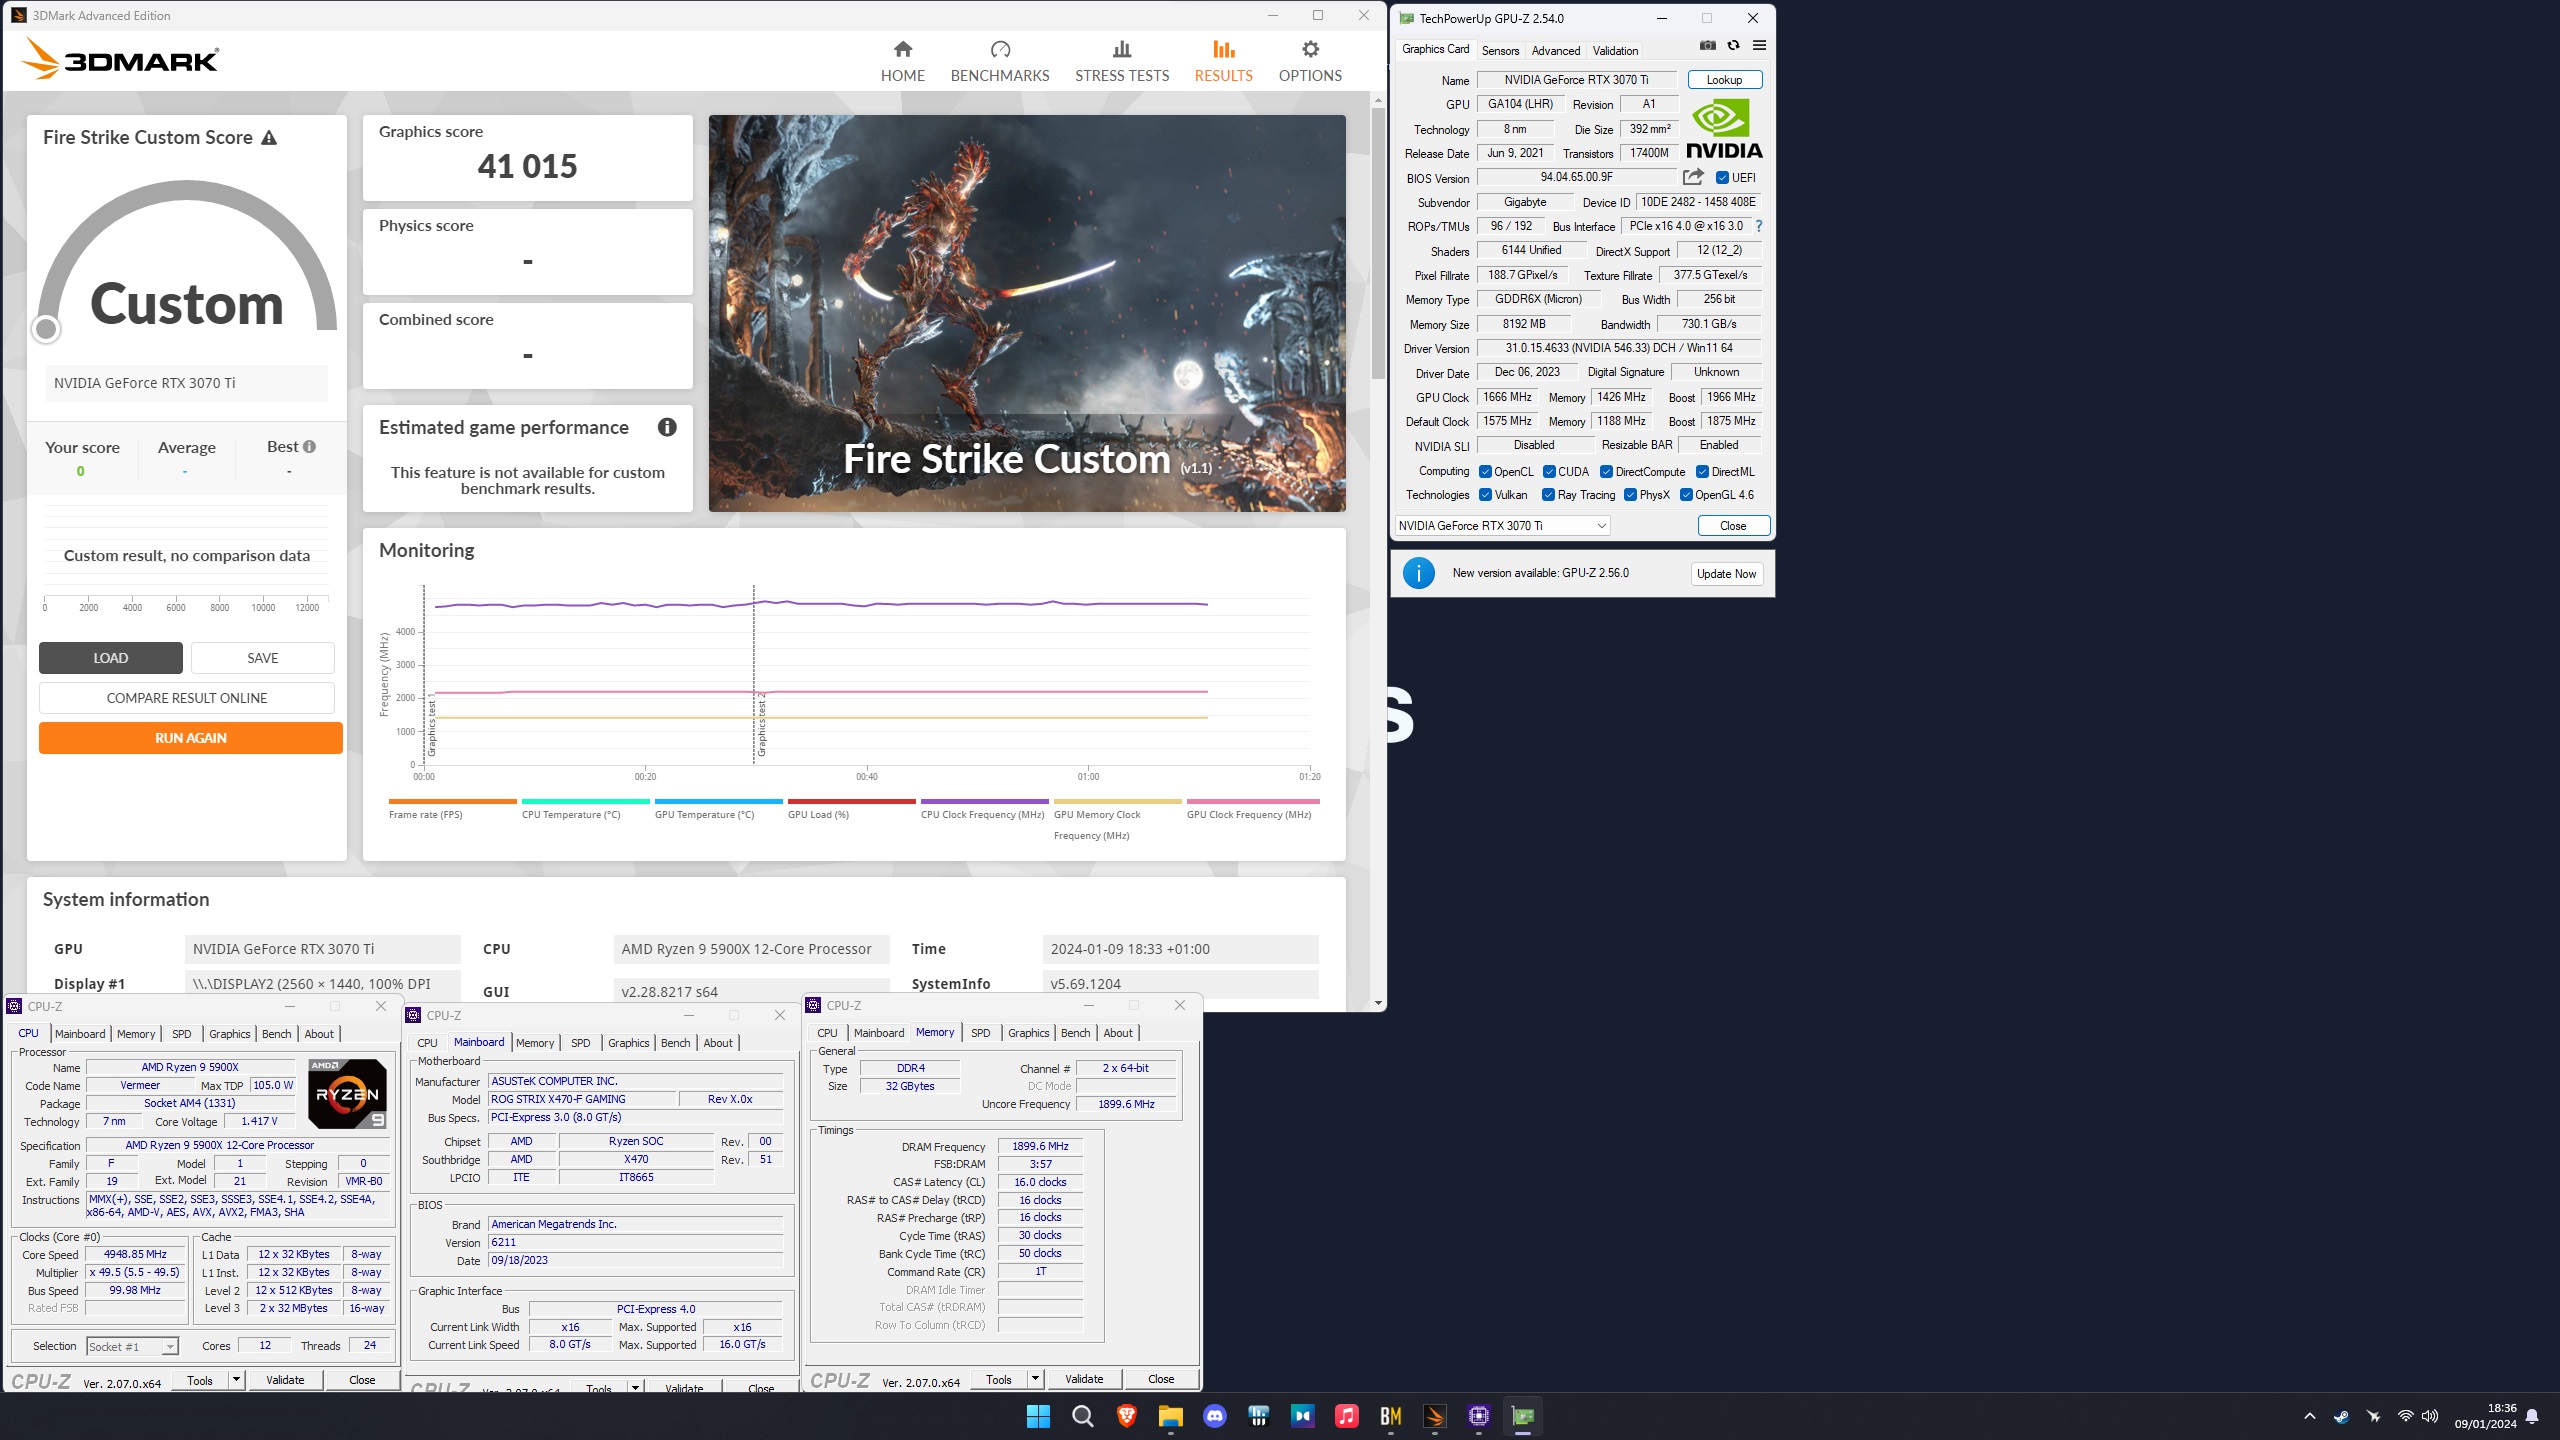Open File Explorer from taskbar

[x=1170, y=1416]
